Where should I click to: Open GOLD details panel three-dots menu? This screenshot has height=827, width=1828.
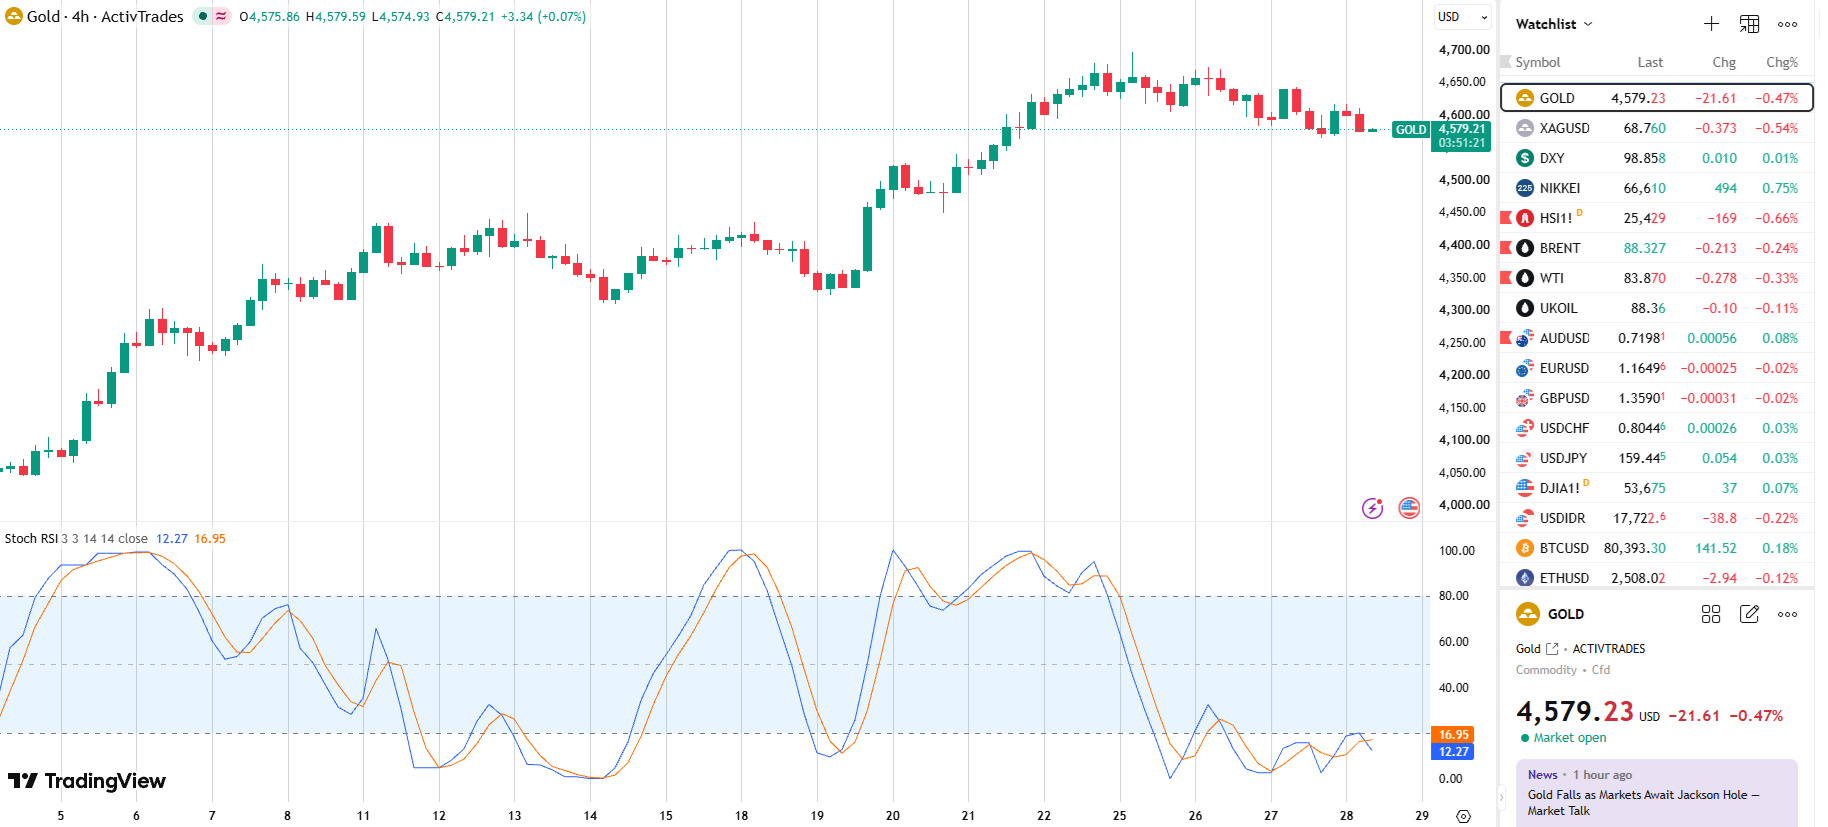coord(1788,614)
